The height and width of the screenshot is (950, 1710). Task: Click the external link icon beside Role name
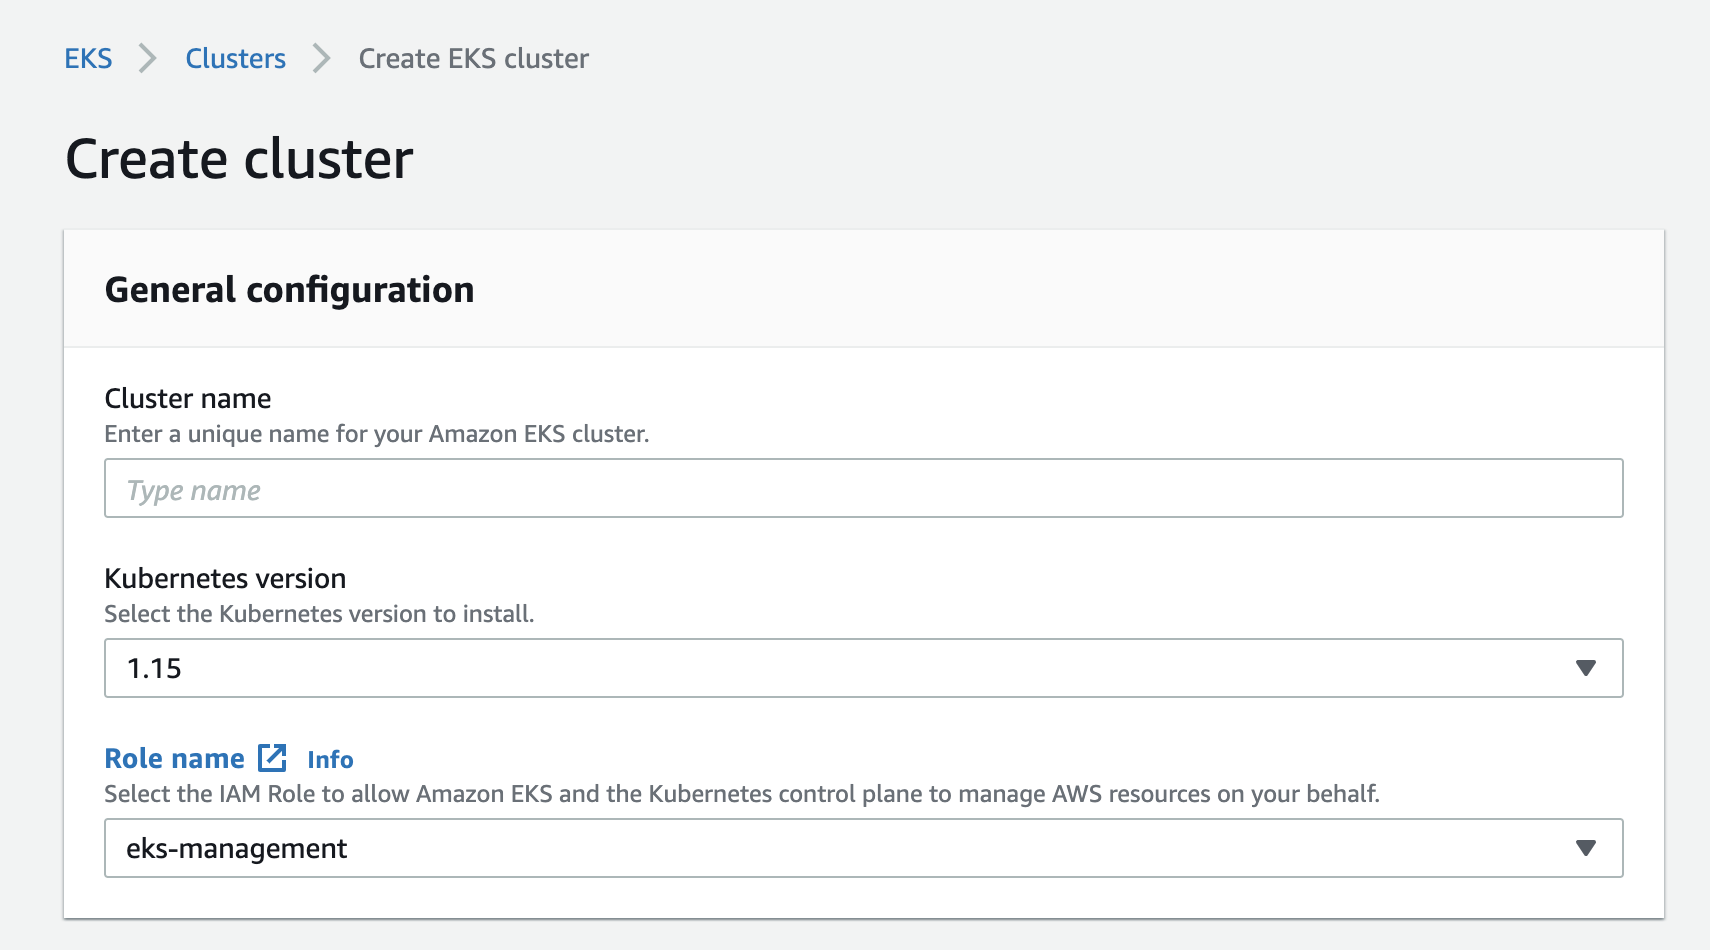[x=272, y=758]
